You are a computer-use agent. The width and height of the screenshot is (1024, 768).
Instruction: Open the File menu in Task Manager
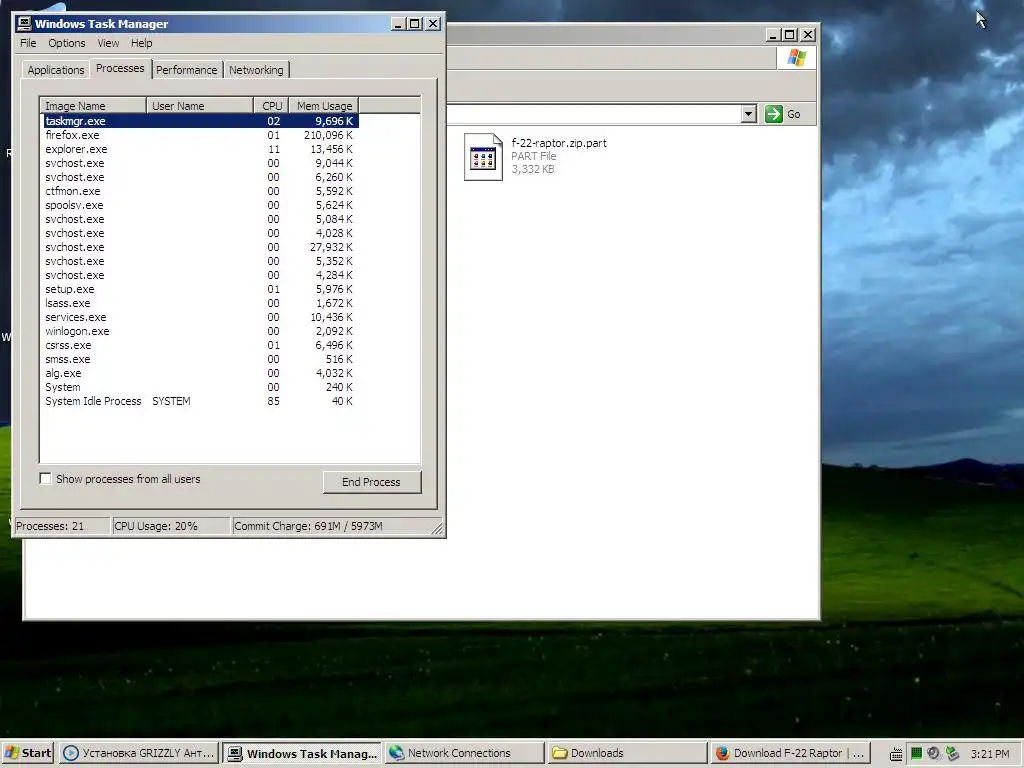pos(28,43)
